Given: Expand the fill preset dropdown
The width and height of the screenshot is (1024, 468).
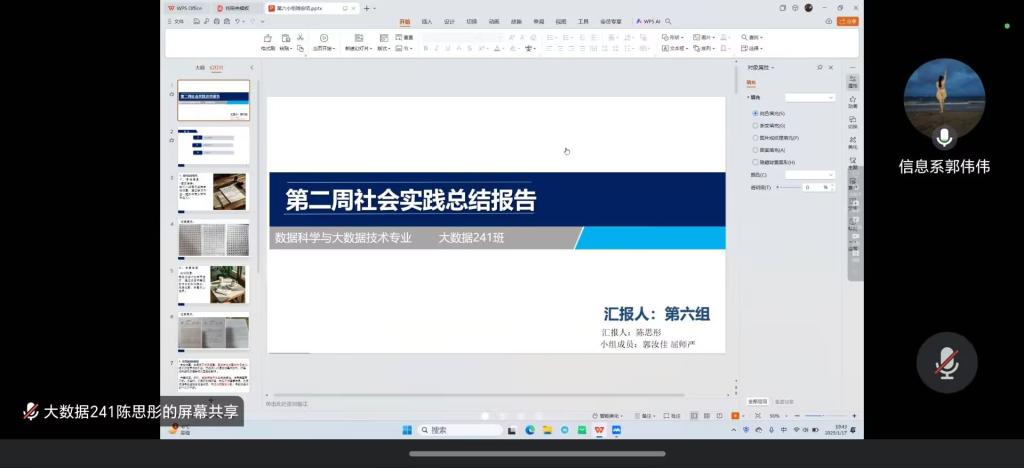Looking at the screenshot, I should pyautogui.click(x=810, y=97).
